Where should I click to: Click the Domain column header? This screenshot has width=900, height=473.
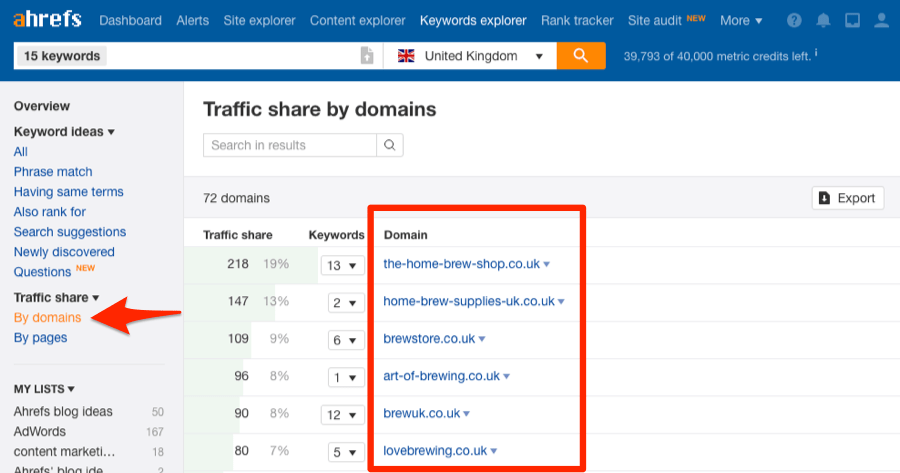coord(405,235)
